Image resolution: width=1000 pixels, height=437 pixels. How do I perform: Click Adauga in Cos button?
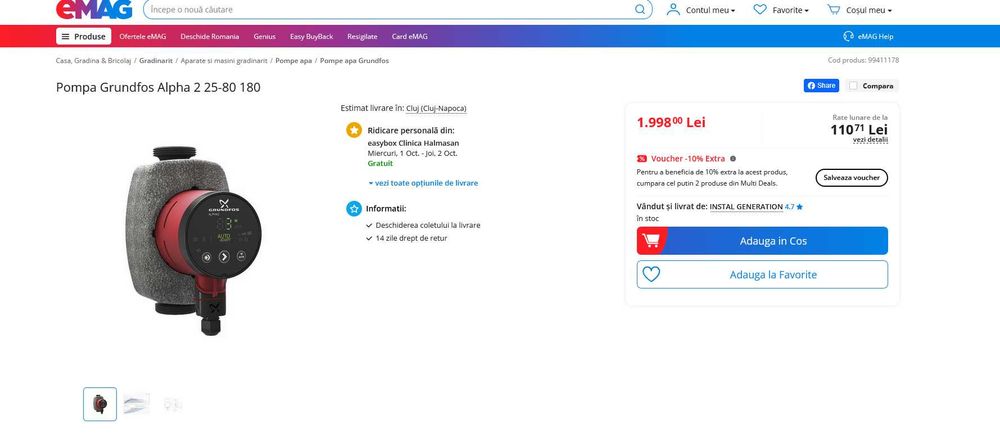click(x=762, y=241)
